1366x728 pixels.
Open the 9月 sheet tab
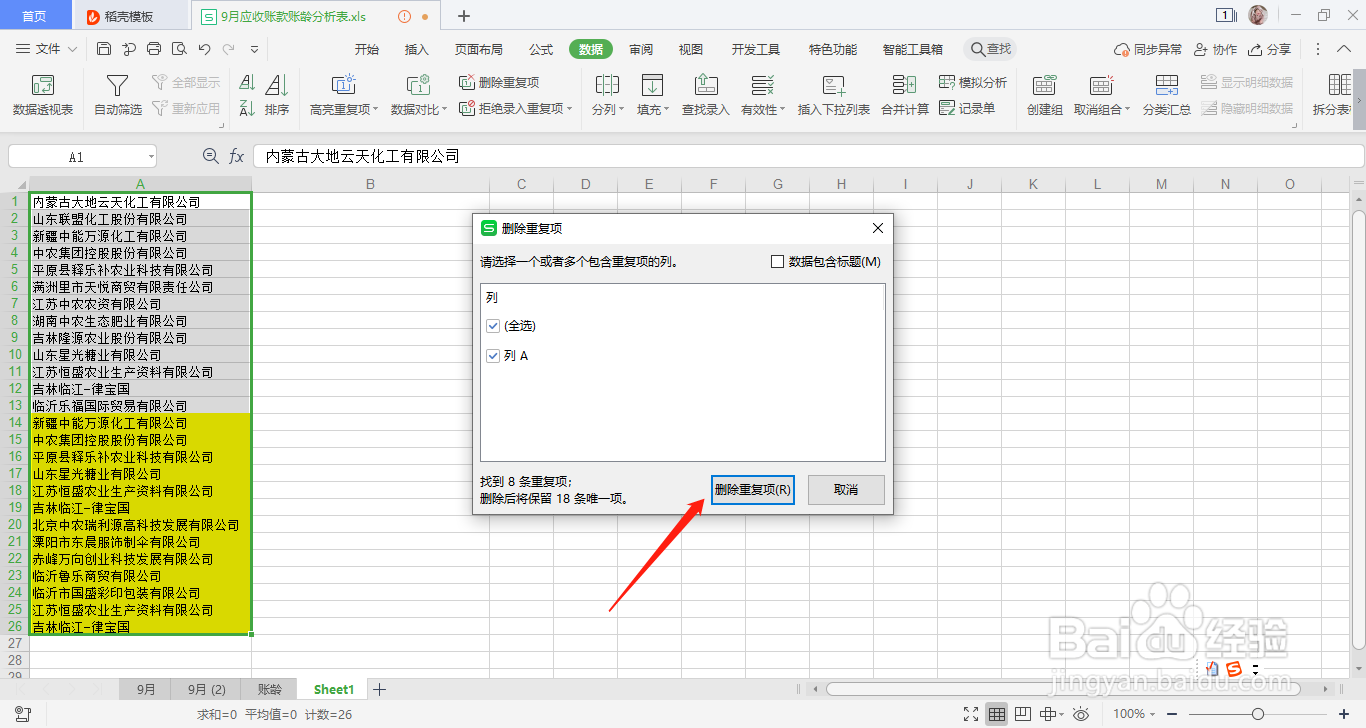coord(146,689)
